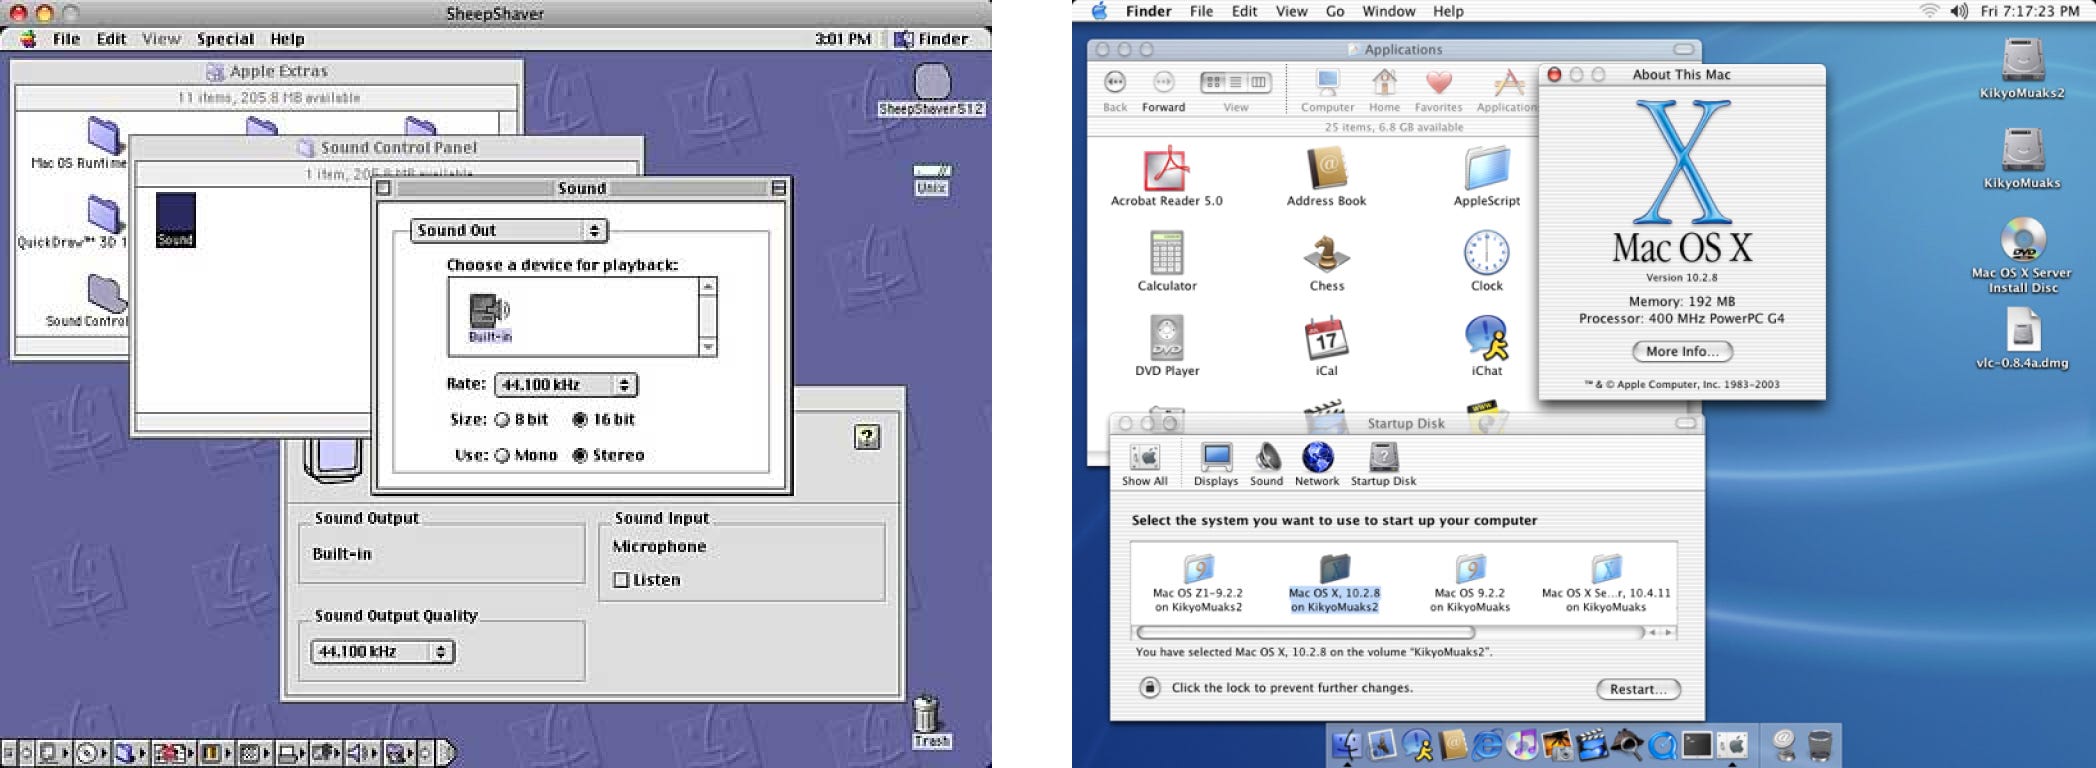Open Trash on classic Mac desktop

929,721
